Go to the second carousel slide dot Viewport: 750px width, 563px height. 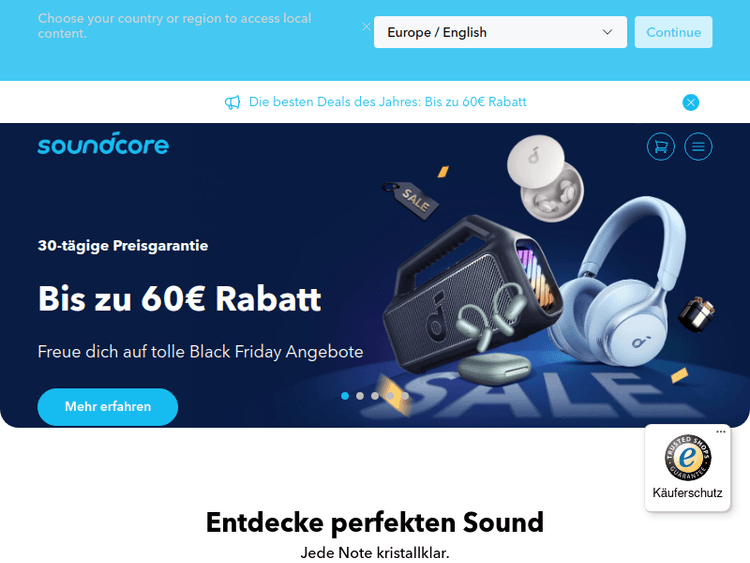360,396
